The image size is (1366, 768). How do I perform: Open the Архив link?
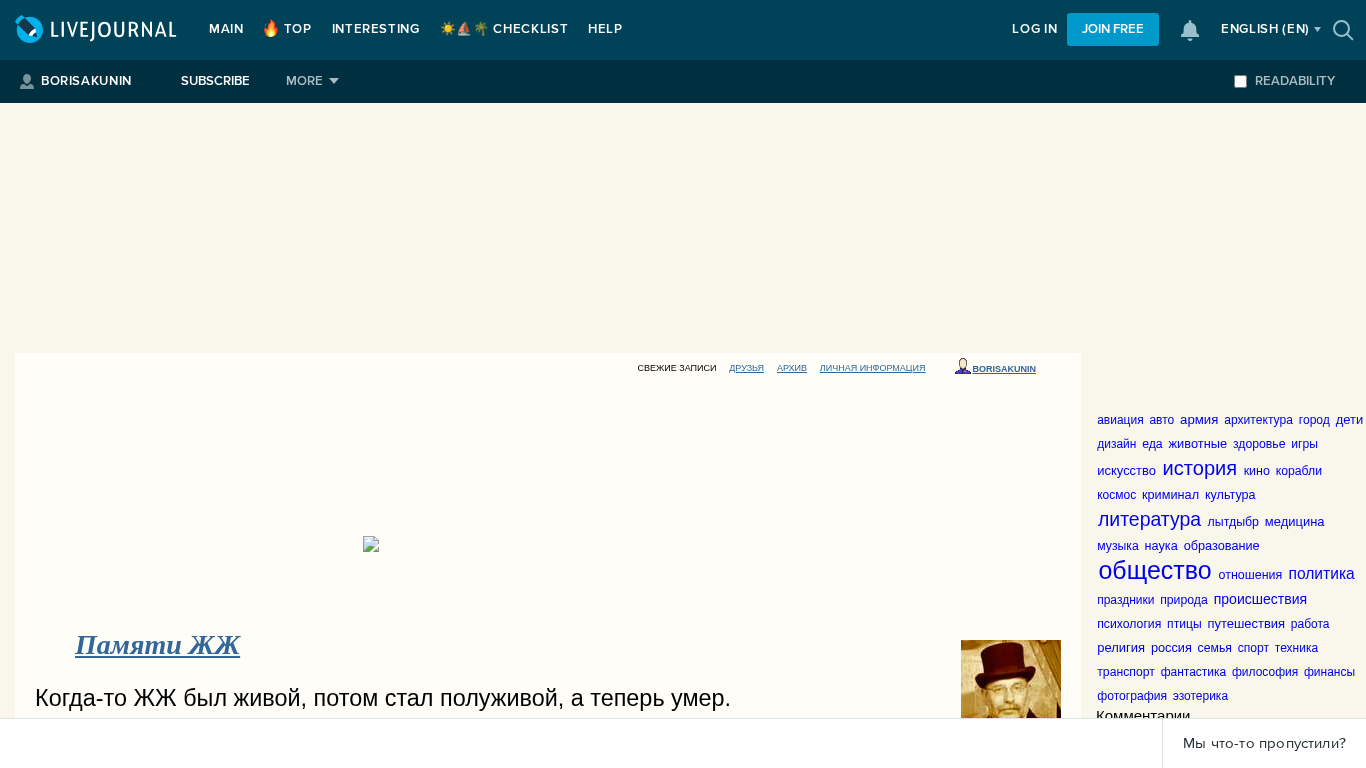click(792, 368)
